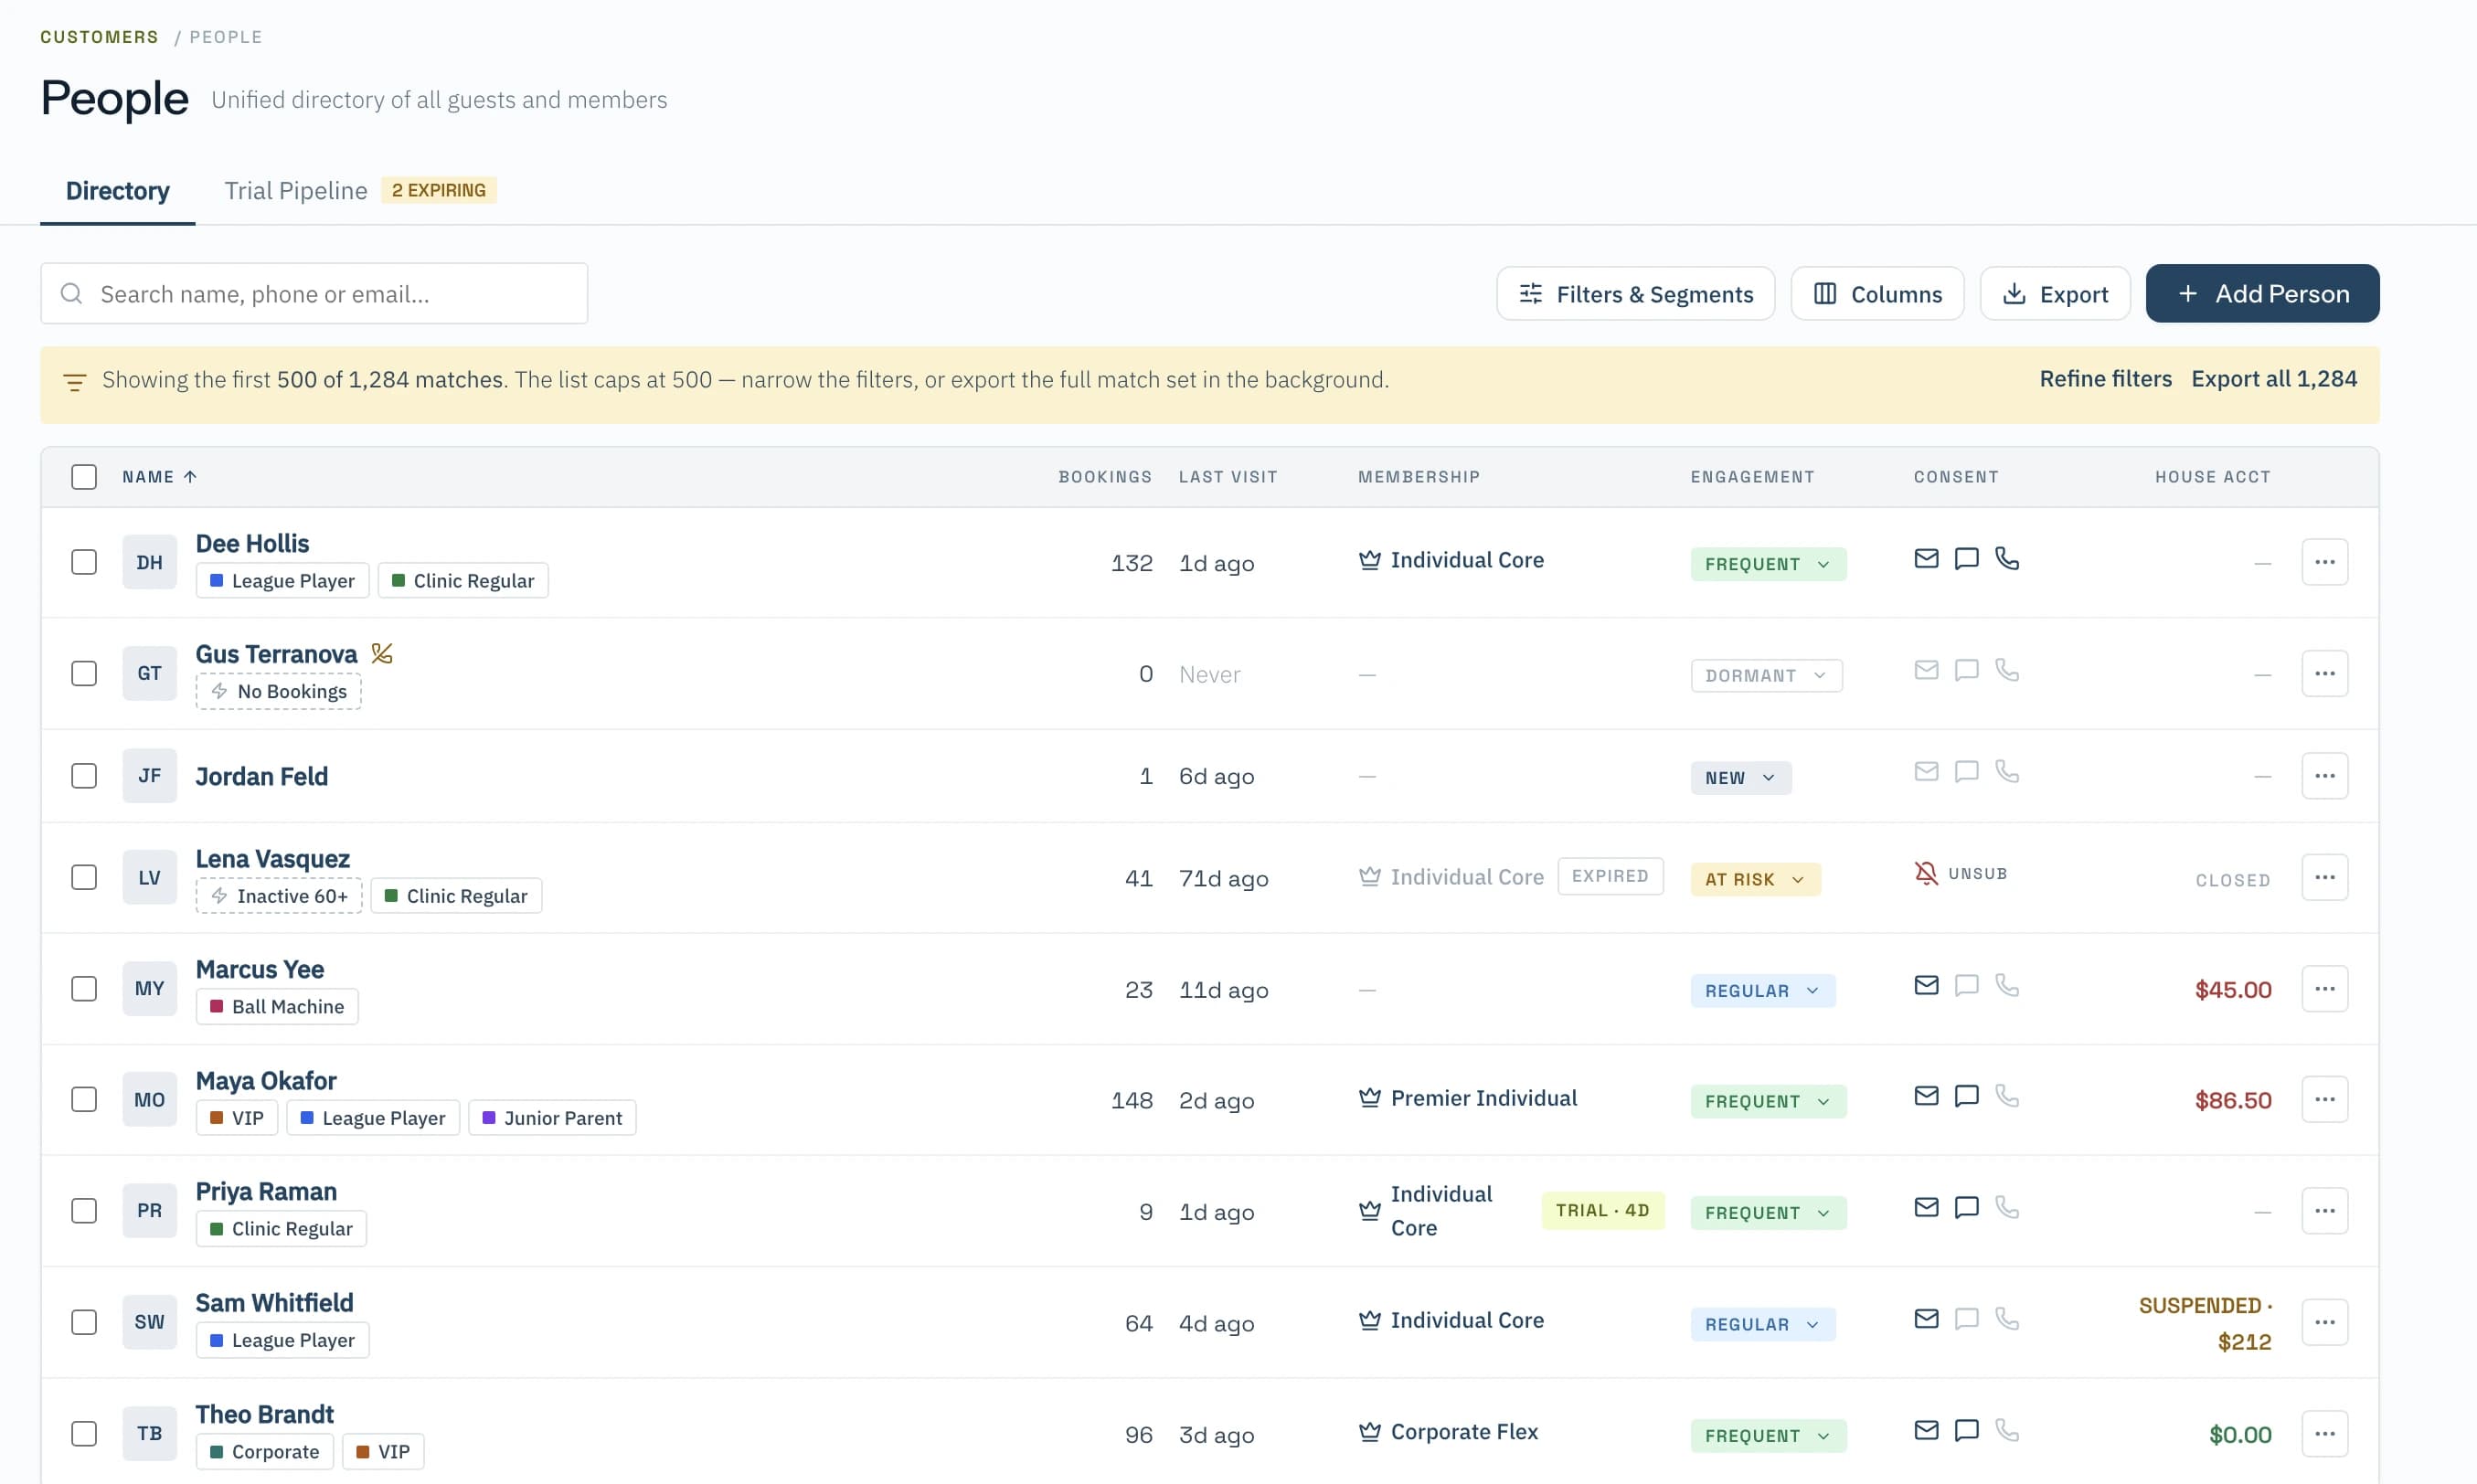This screenshot has width=2477, height=1484.
Task: Open the REGULAR dropdown for Sam Whitfield
Action: pos(1763,1324)
